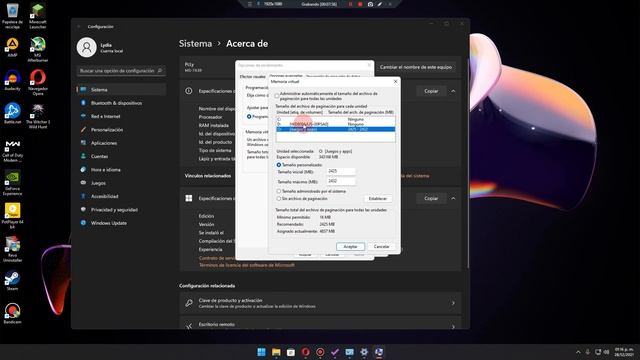Click the 'Tamaño inicial (MB)' input field
The height and width of the screenshot is (360, 640).
pyautogui.click(x=341, y=171)
